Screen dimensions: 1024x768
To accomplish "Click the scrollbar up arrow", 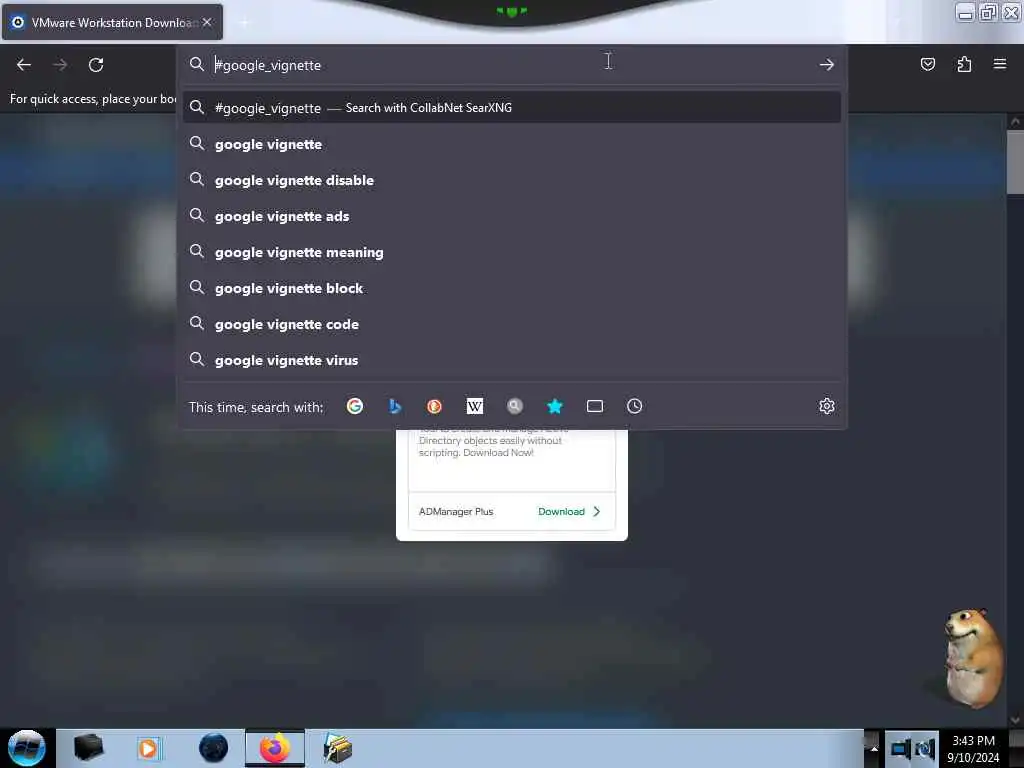I will (1014, 121).
